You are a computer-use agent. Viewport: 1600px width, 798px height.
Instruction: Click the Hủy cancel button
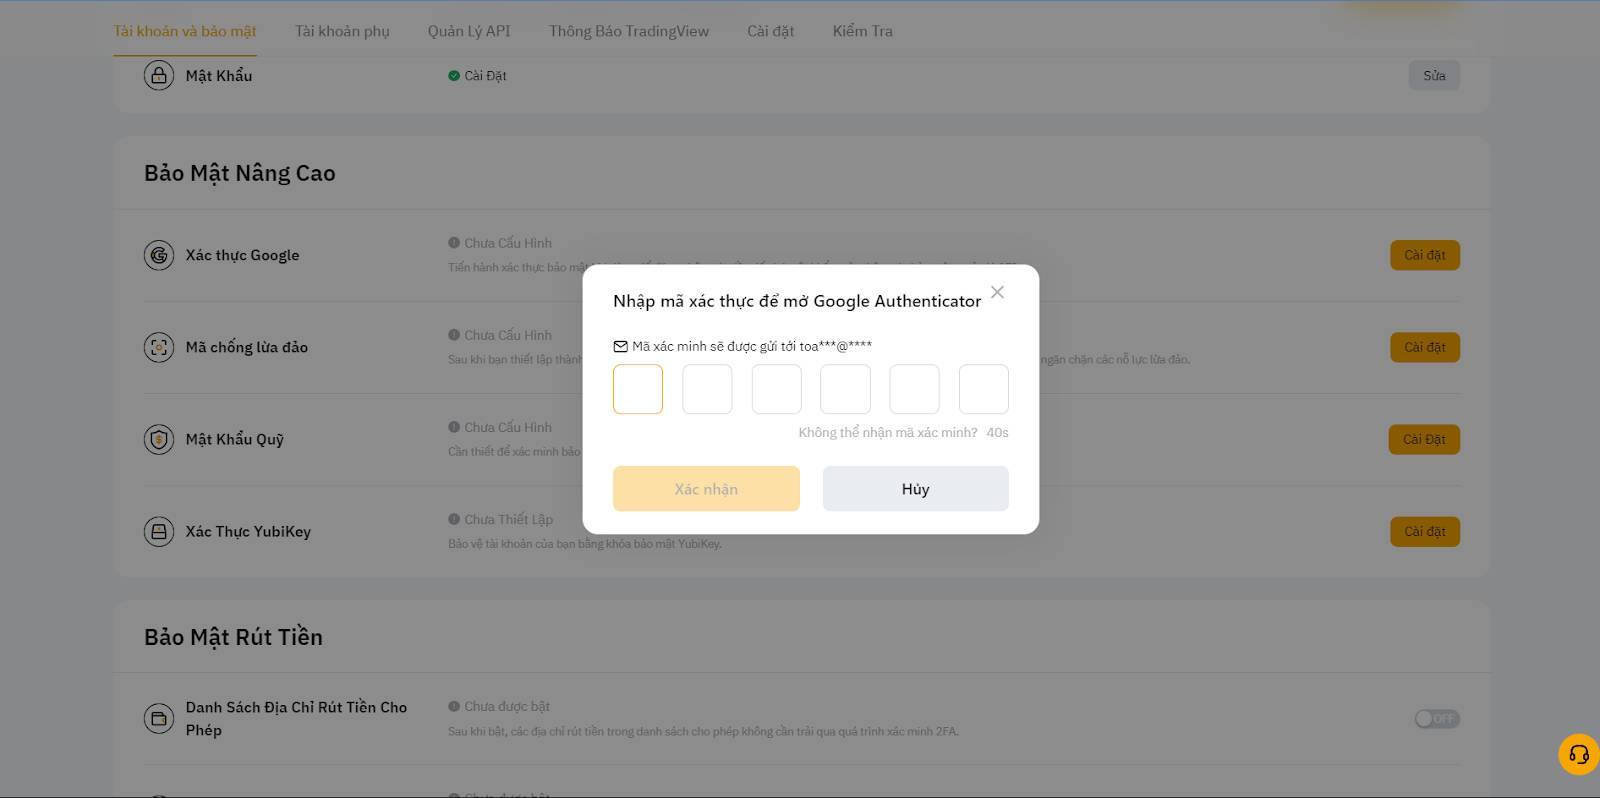(x=916, y=489)
